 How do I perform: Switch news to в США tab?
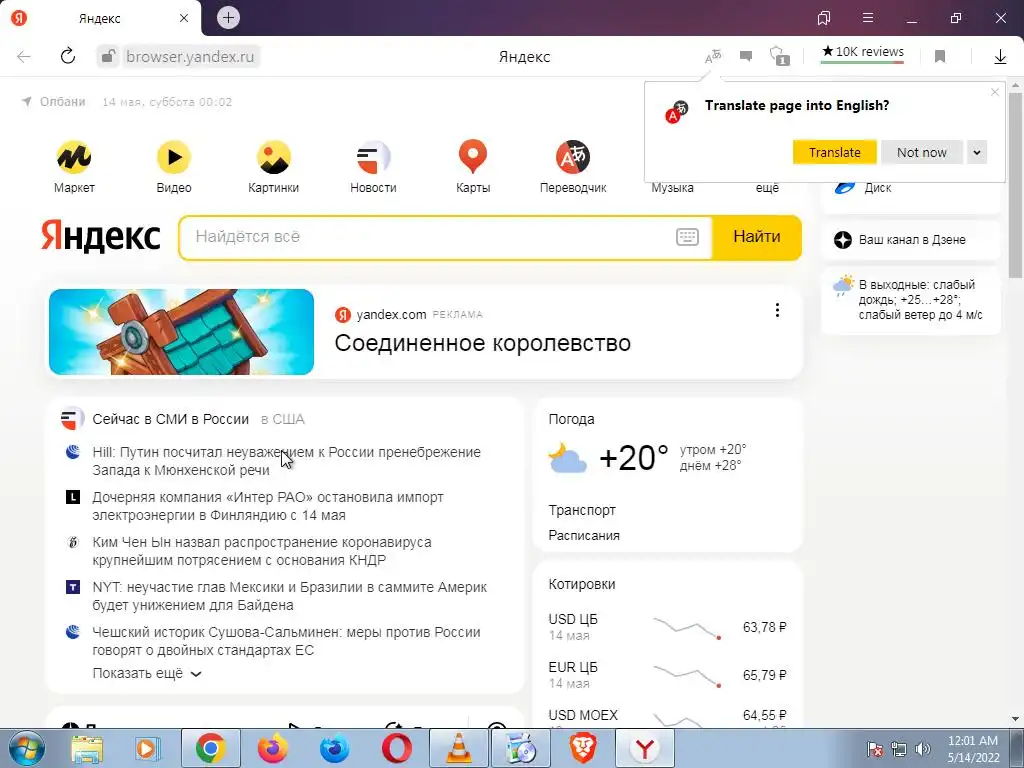click(x=283, y=419)
